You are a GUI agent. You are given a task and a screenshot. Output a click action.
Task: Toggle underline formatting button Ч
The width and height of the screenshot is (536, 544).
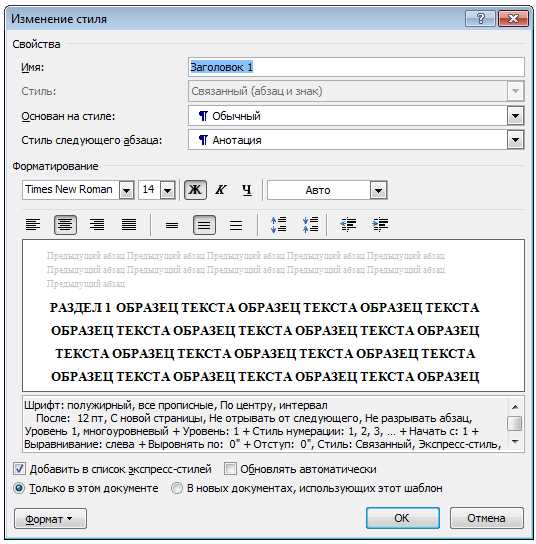pos(247,190)
